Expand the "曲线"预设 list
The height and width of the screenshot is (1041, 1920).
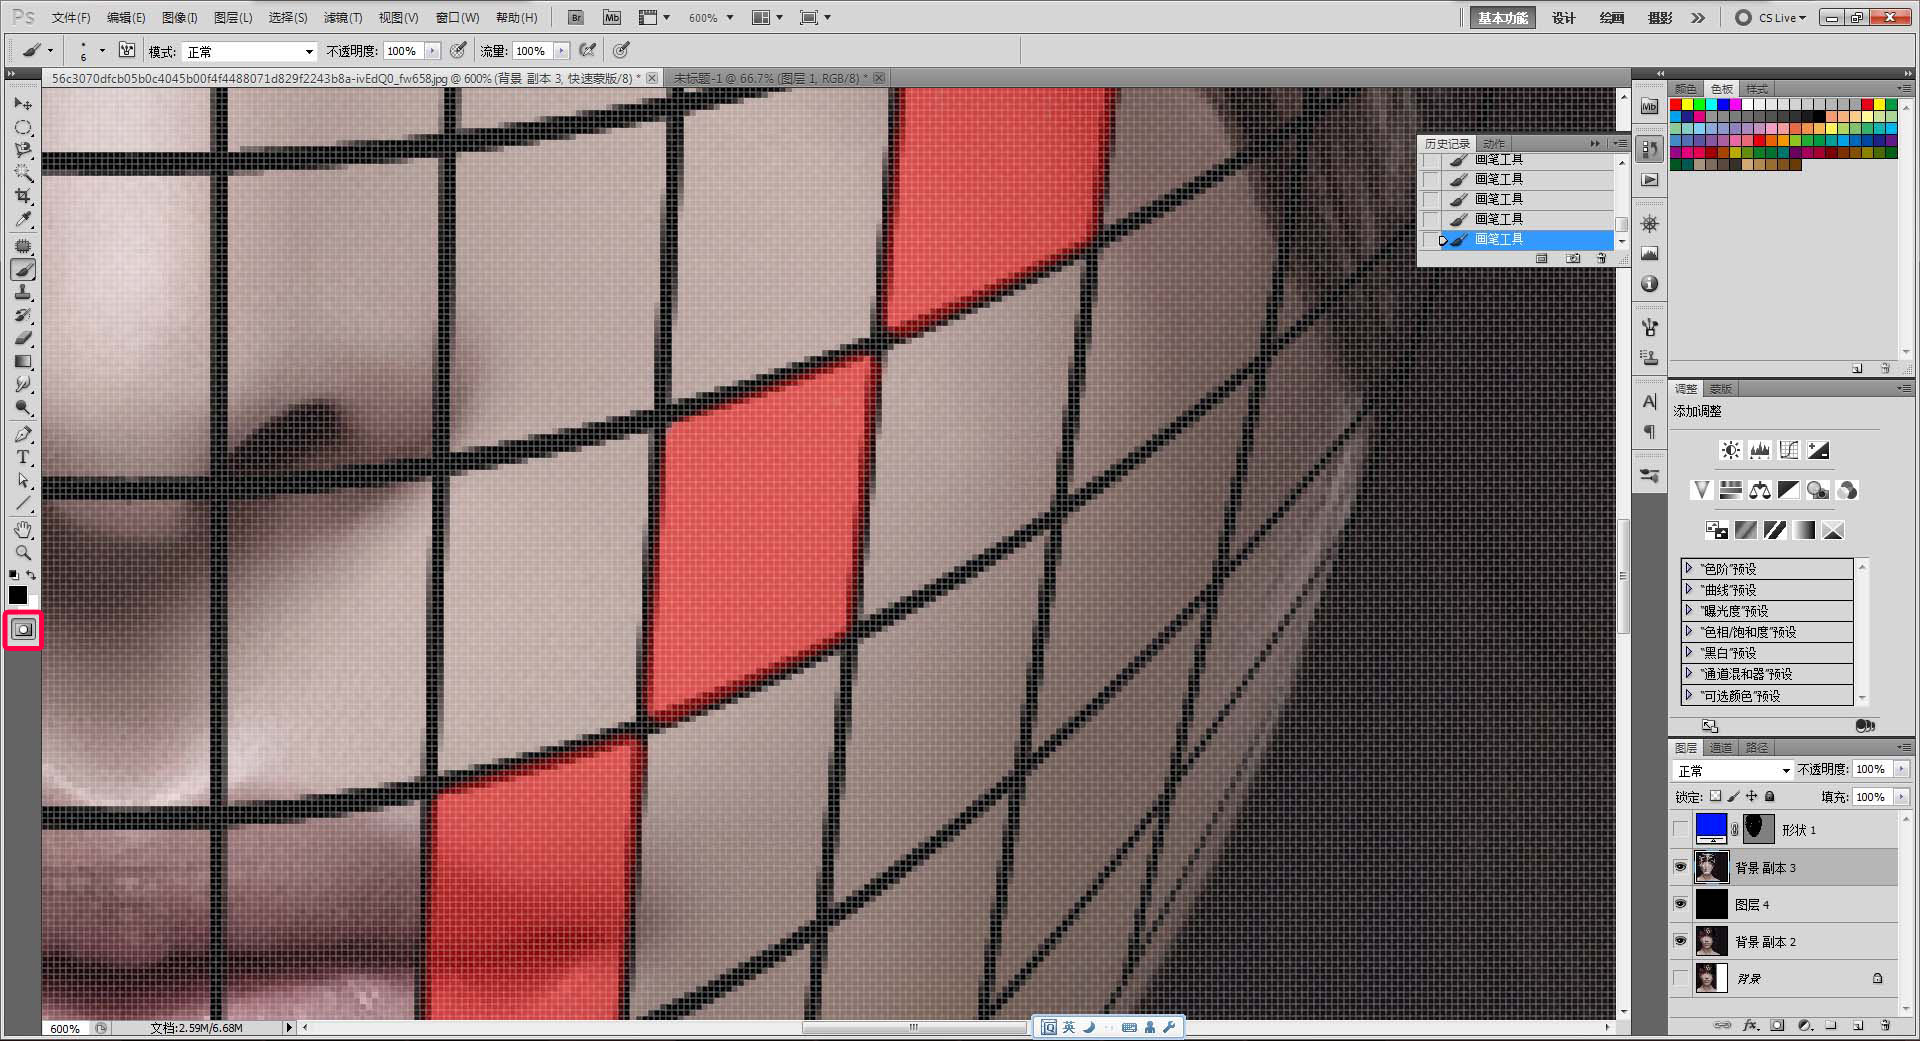coord(1689,589)
